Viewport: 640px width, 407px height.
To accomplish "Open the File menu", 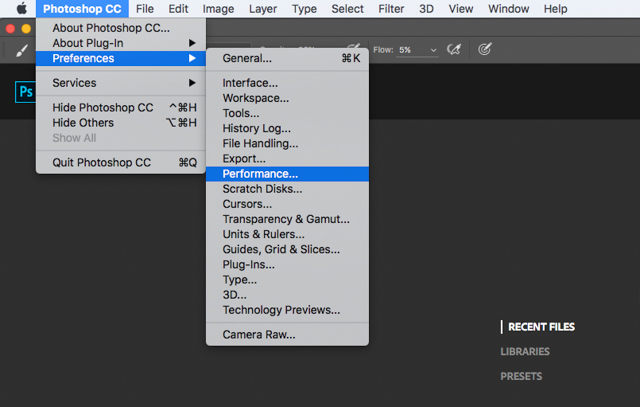I will (x=144, y=9).
